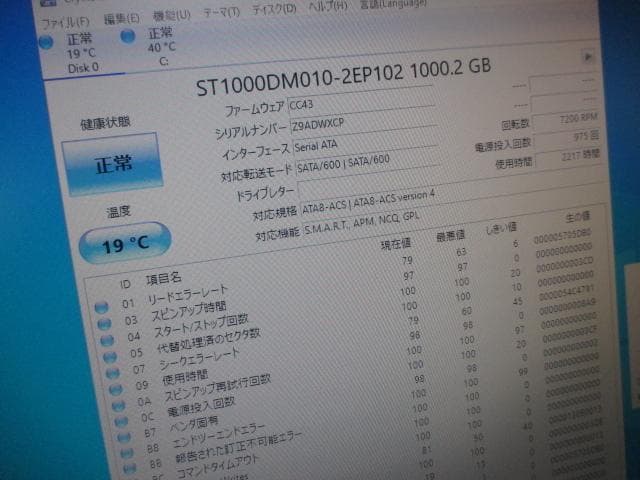Click the 現在値 column header

point(395,244)
